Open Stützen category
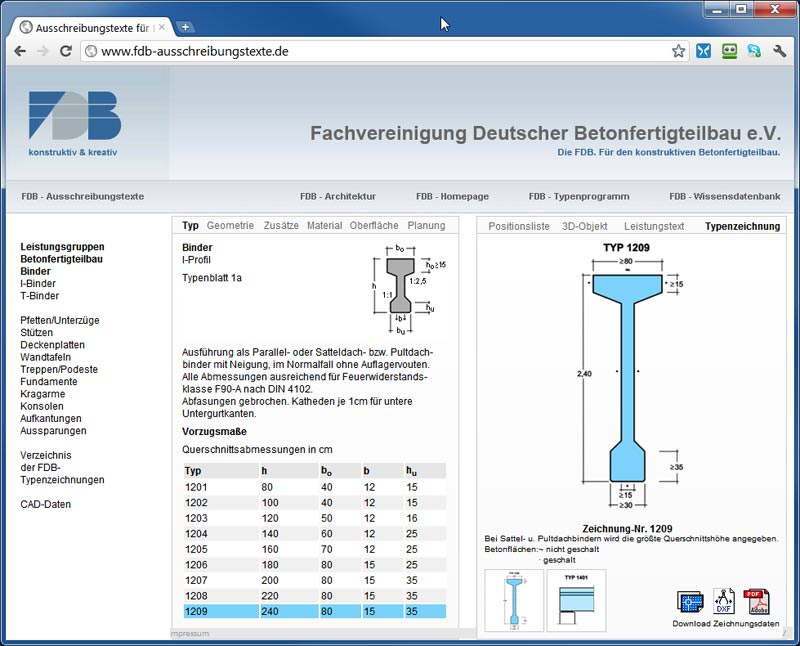This screenshot has height=646, width=800. point(36,333)
